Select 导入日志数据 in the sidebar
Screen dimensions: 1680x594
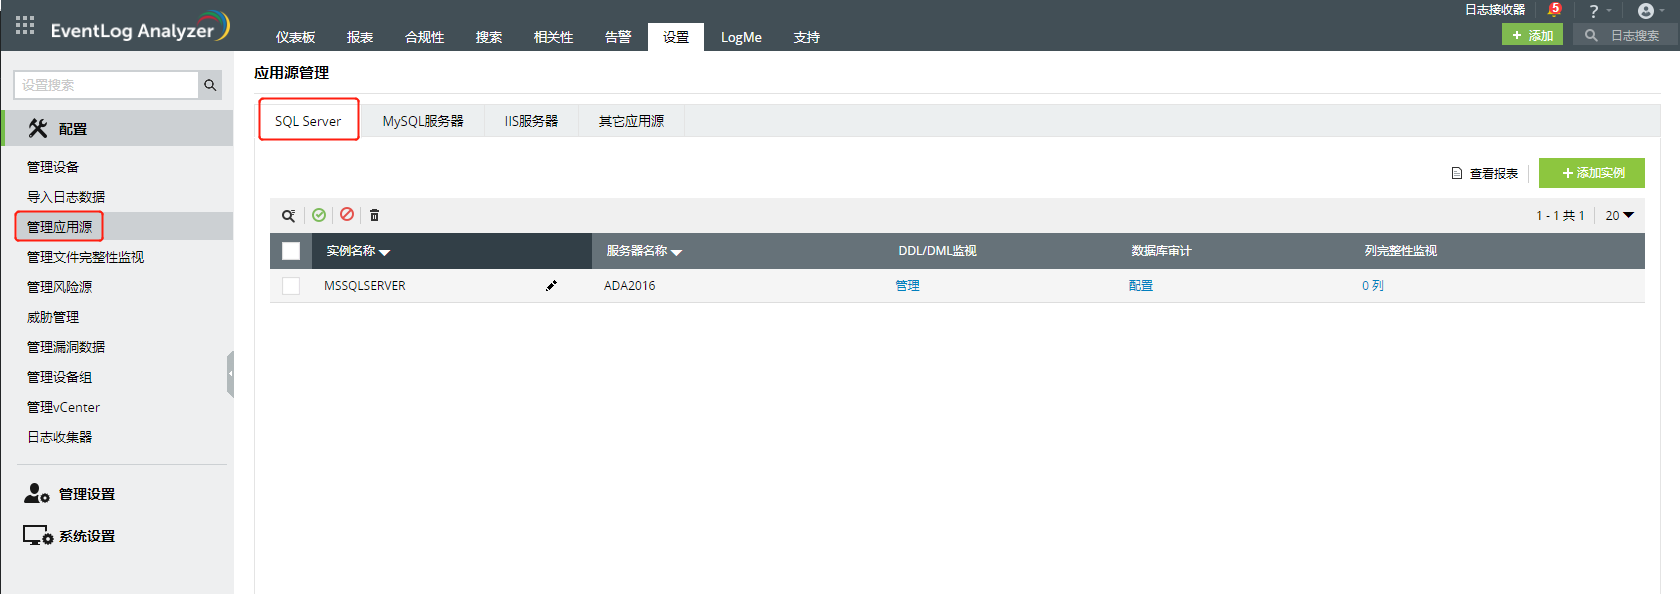pos(66,197)
